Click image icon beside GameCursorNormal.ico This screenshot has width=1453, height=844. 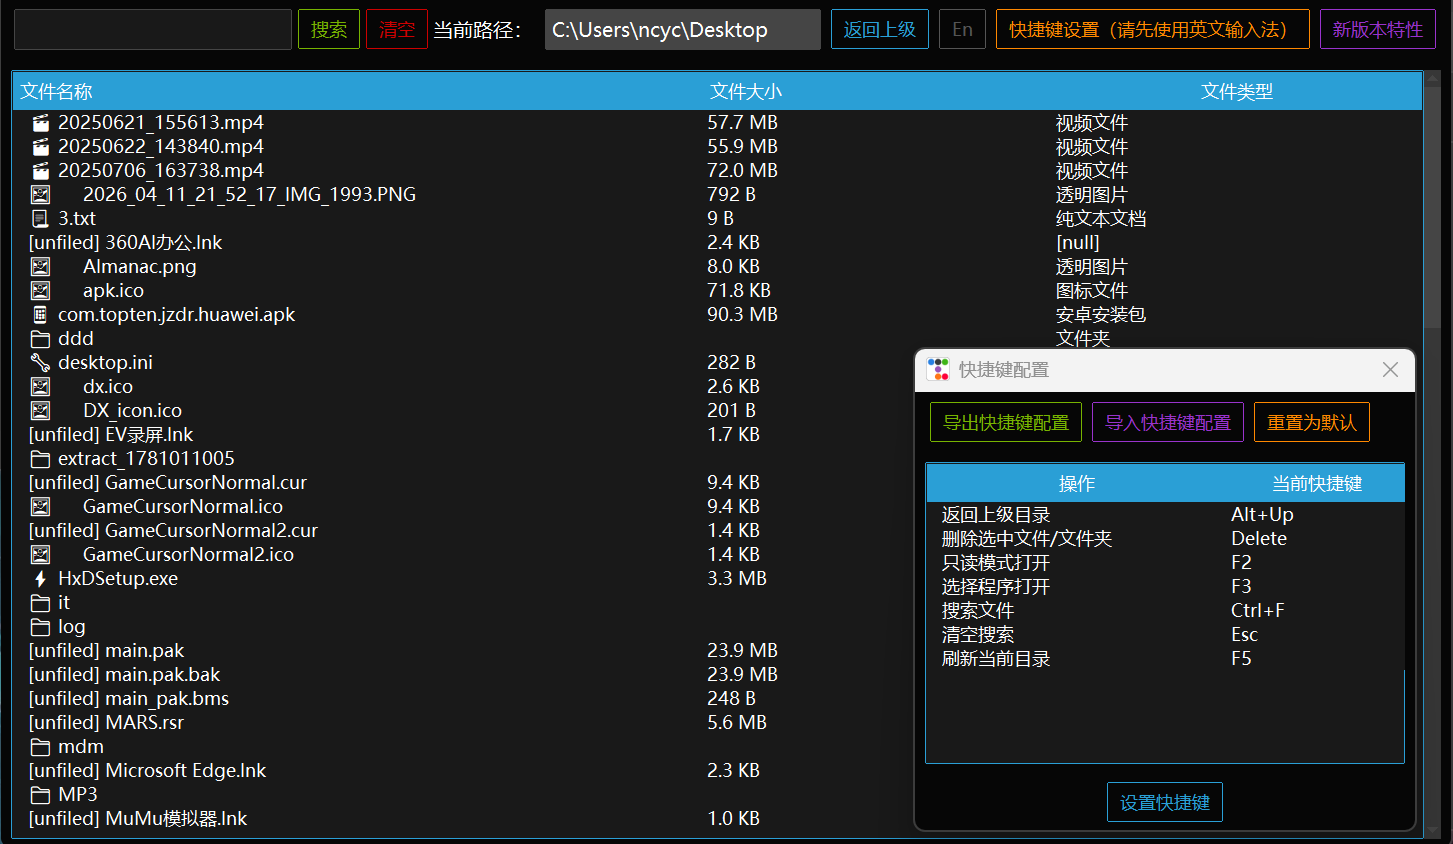[40, 507]
